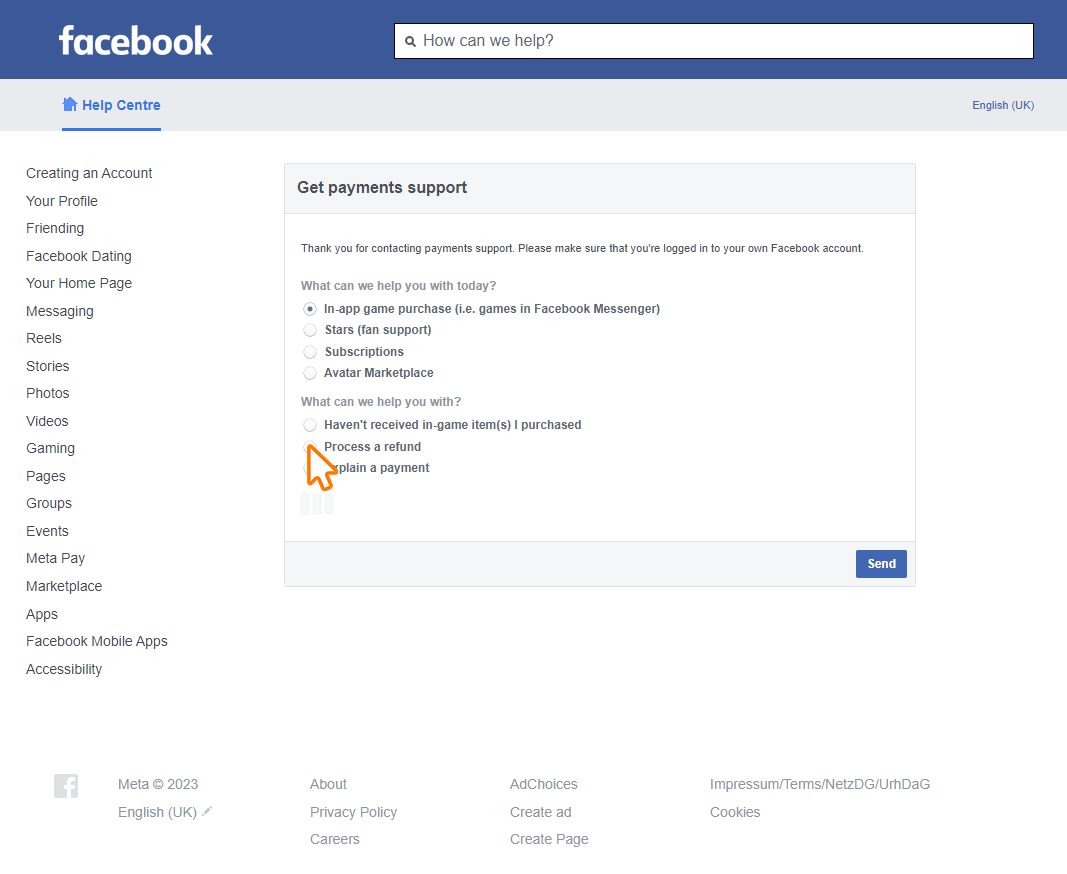Select the Avatar Marketplace radio button

[310, 373]
